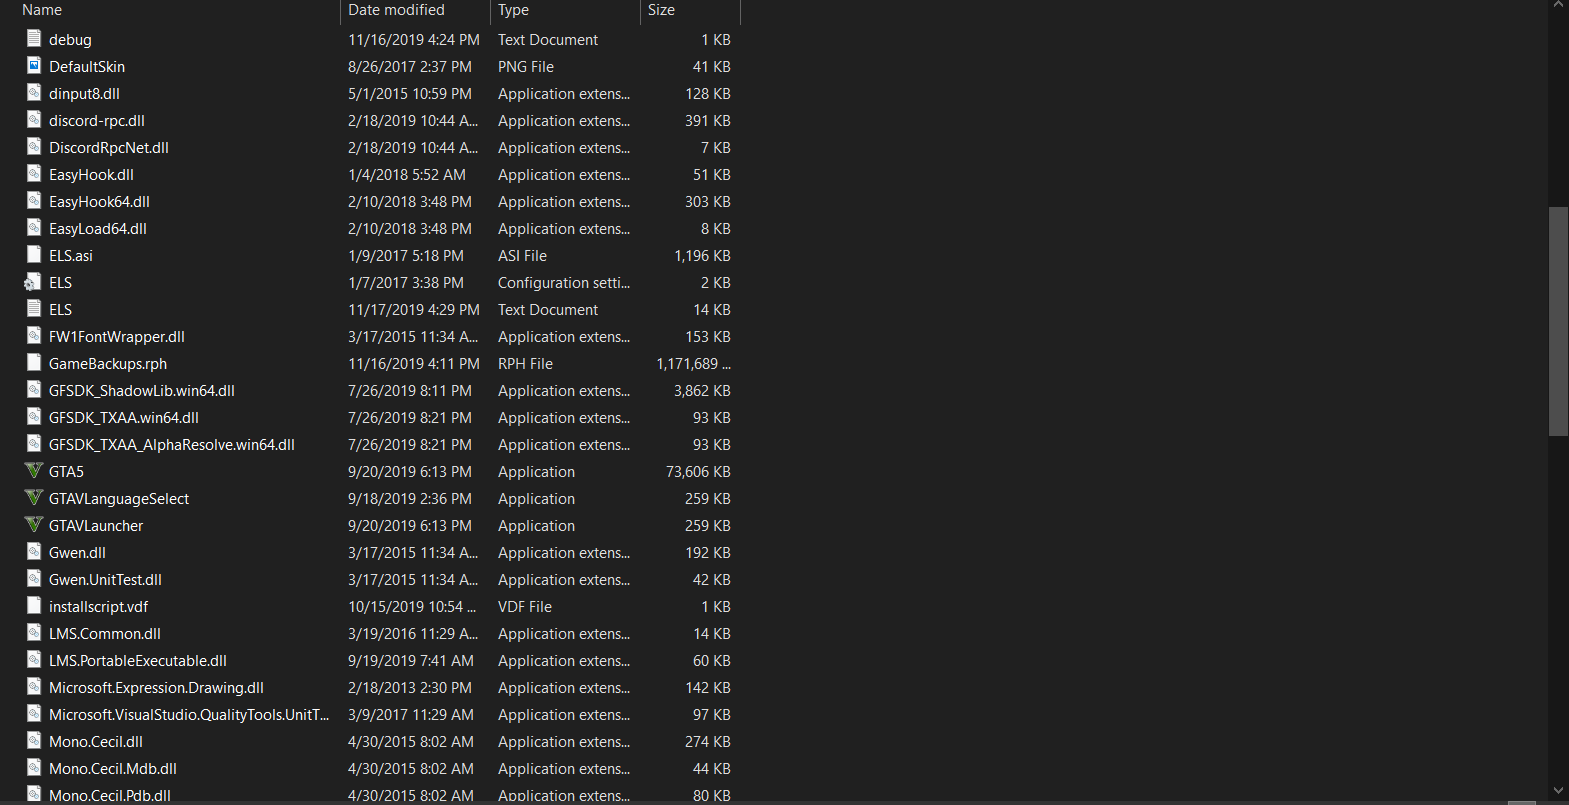Viewport: 1569px width, 805px height.
Task: Click the "Configuration setti..." type cell
Action: coord(564,283)
